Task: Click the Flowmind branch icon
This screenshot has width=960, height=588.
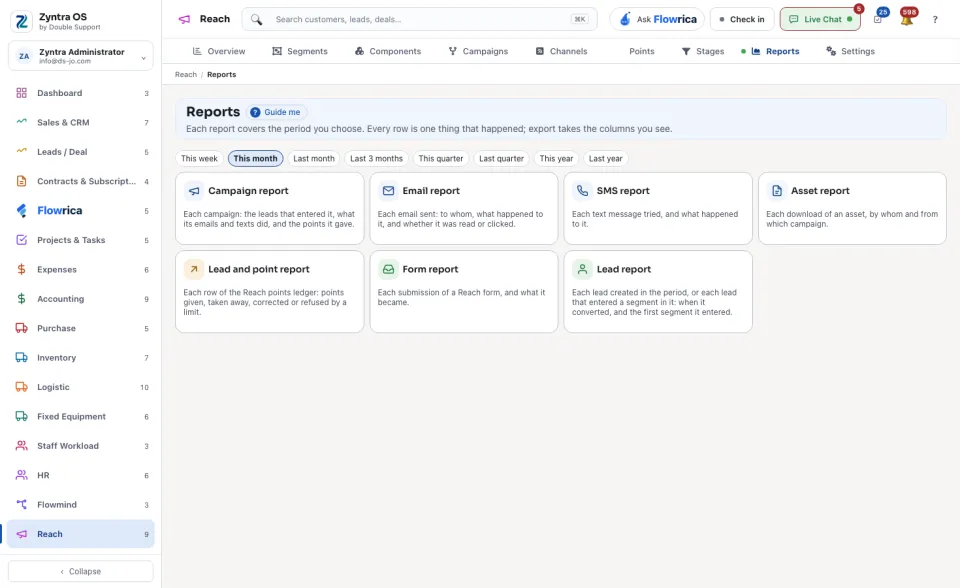Action: pos(21,505)
